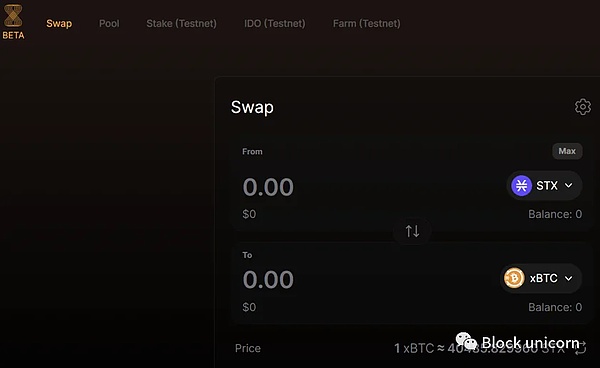The height and width of the screenshot is (368, 600).
Task: Open the Pool tab
Action: (x=109, y=24)
